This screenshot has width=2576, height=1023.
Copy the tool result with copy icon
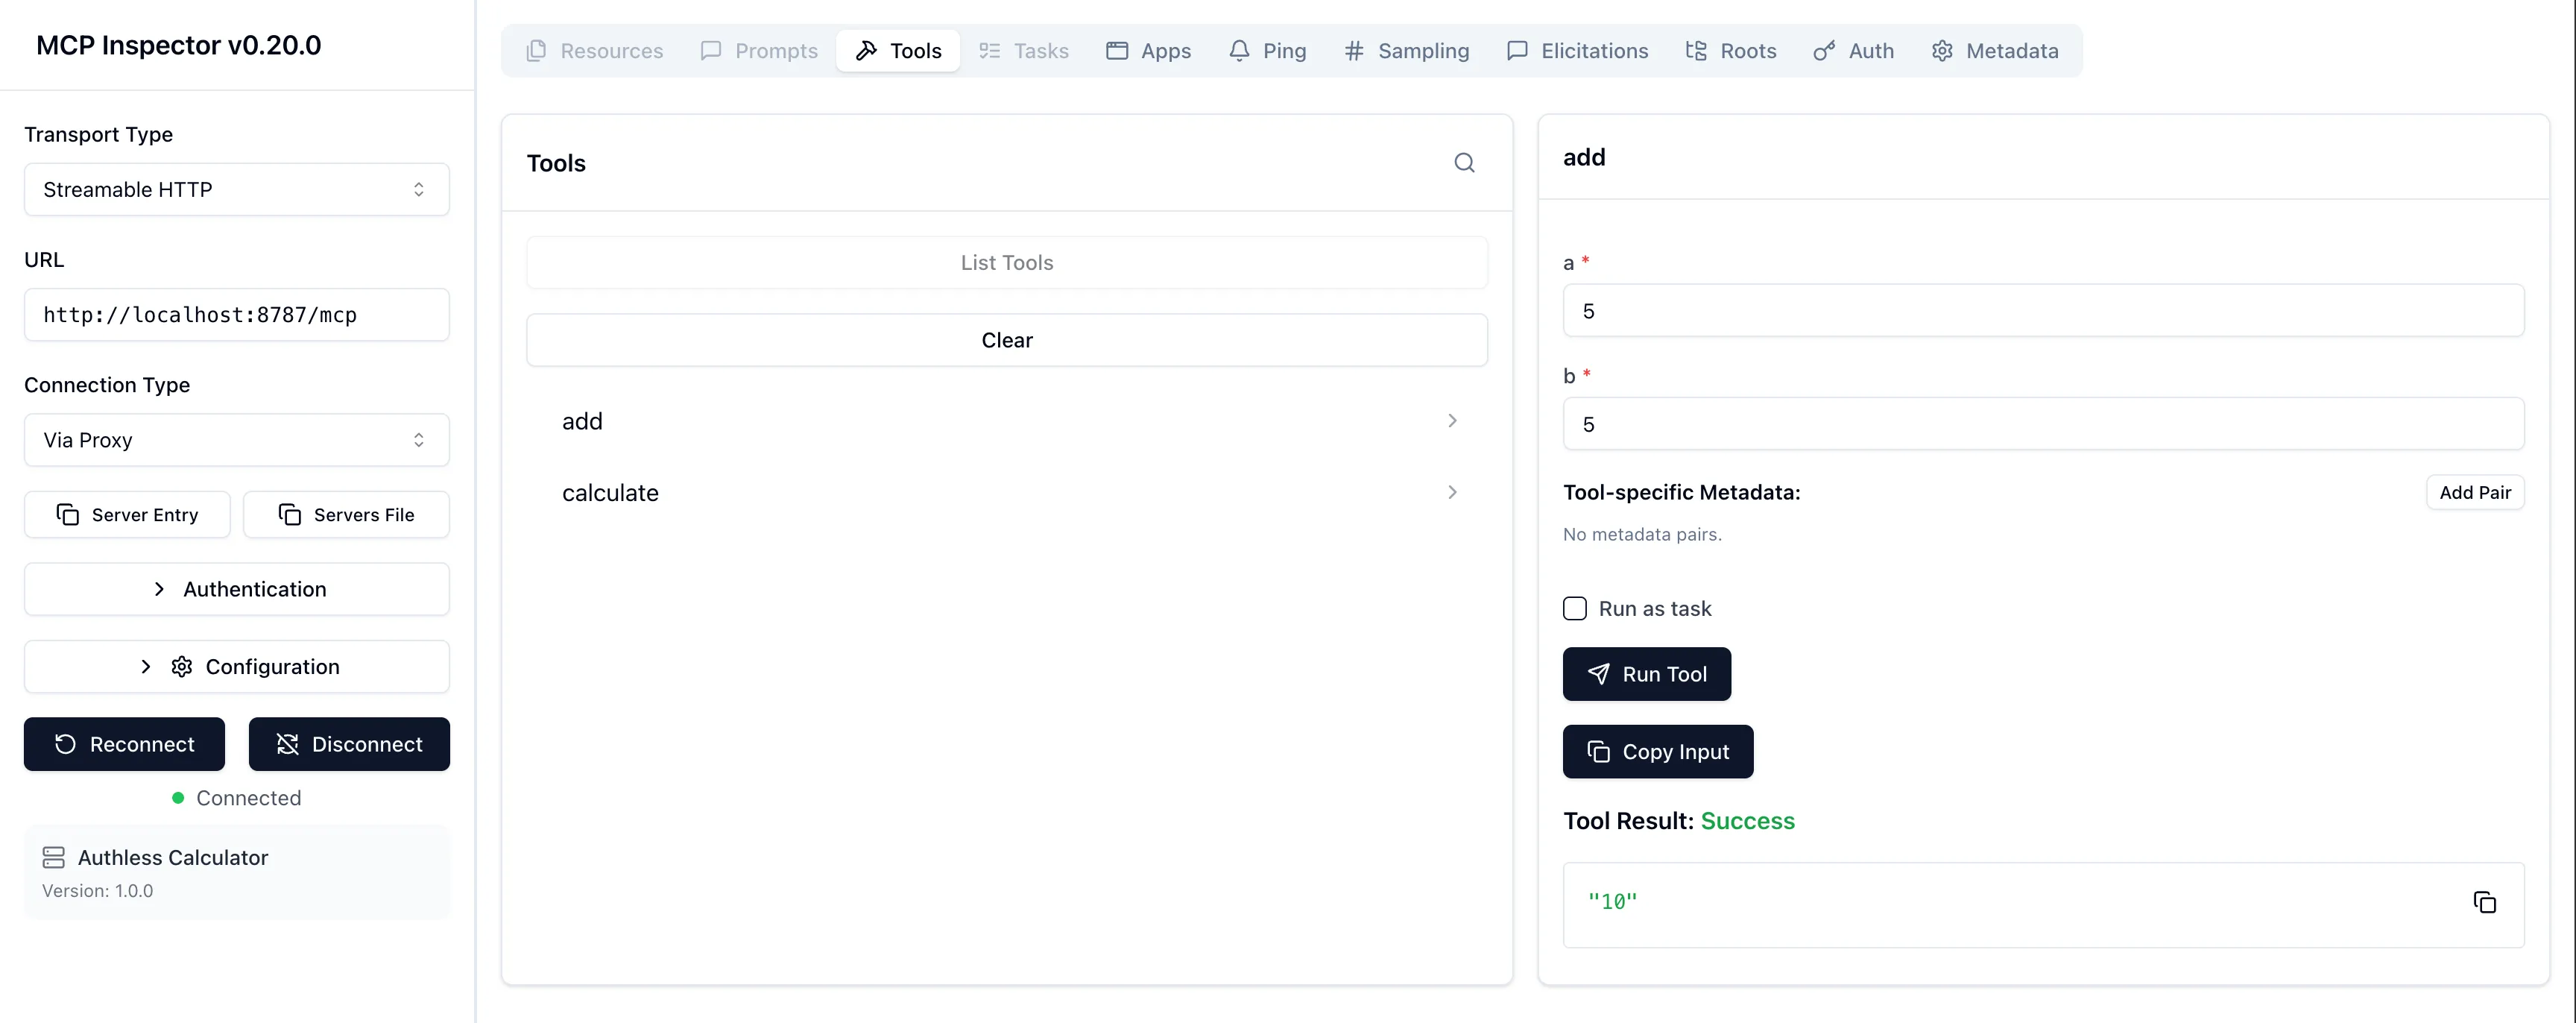[2485, 902]
